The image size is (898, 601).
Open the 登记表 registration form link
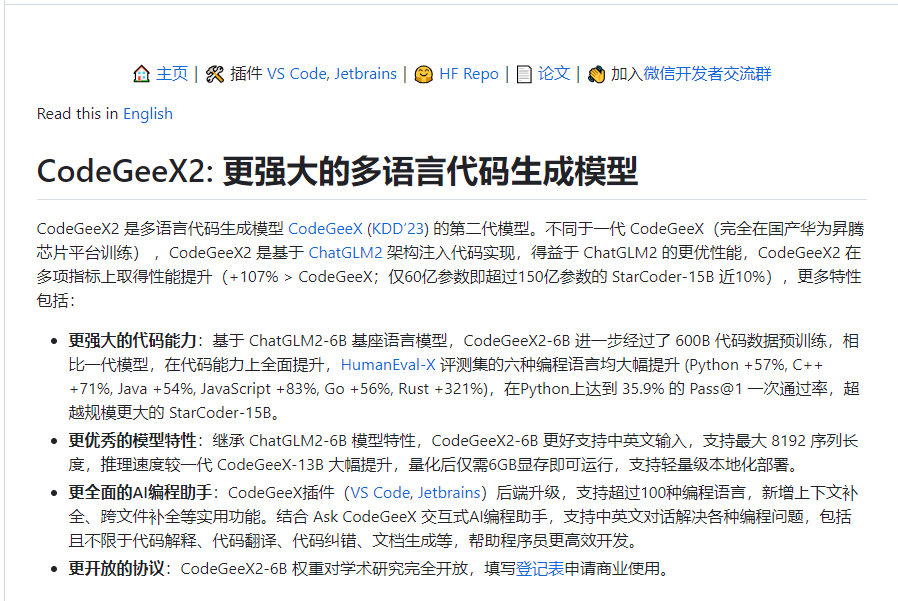539,568
